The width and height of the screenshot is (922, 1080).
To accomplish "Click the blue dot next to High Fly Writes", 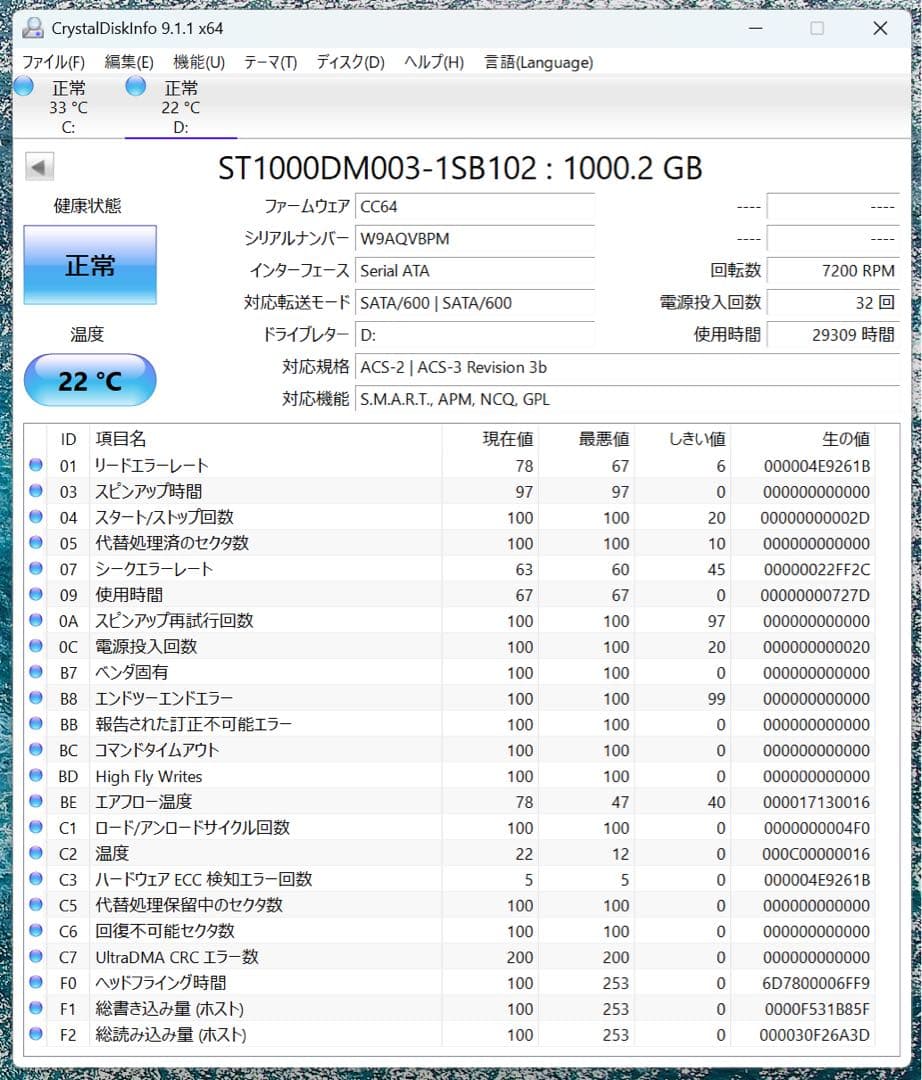I will tap(35, 776).
